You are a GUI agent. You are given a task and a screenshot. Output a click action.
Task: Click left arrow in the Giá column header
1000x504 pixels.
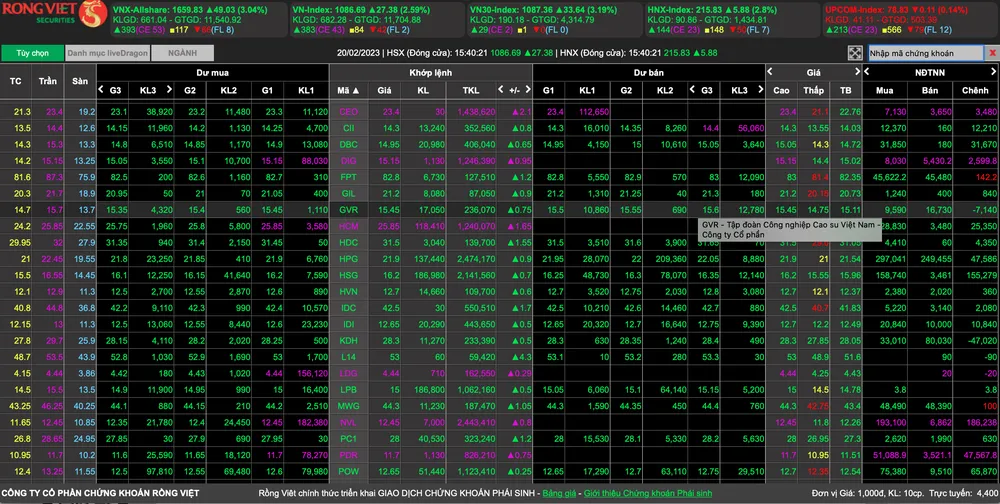[x=771, y=72]
